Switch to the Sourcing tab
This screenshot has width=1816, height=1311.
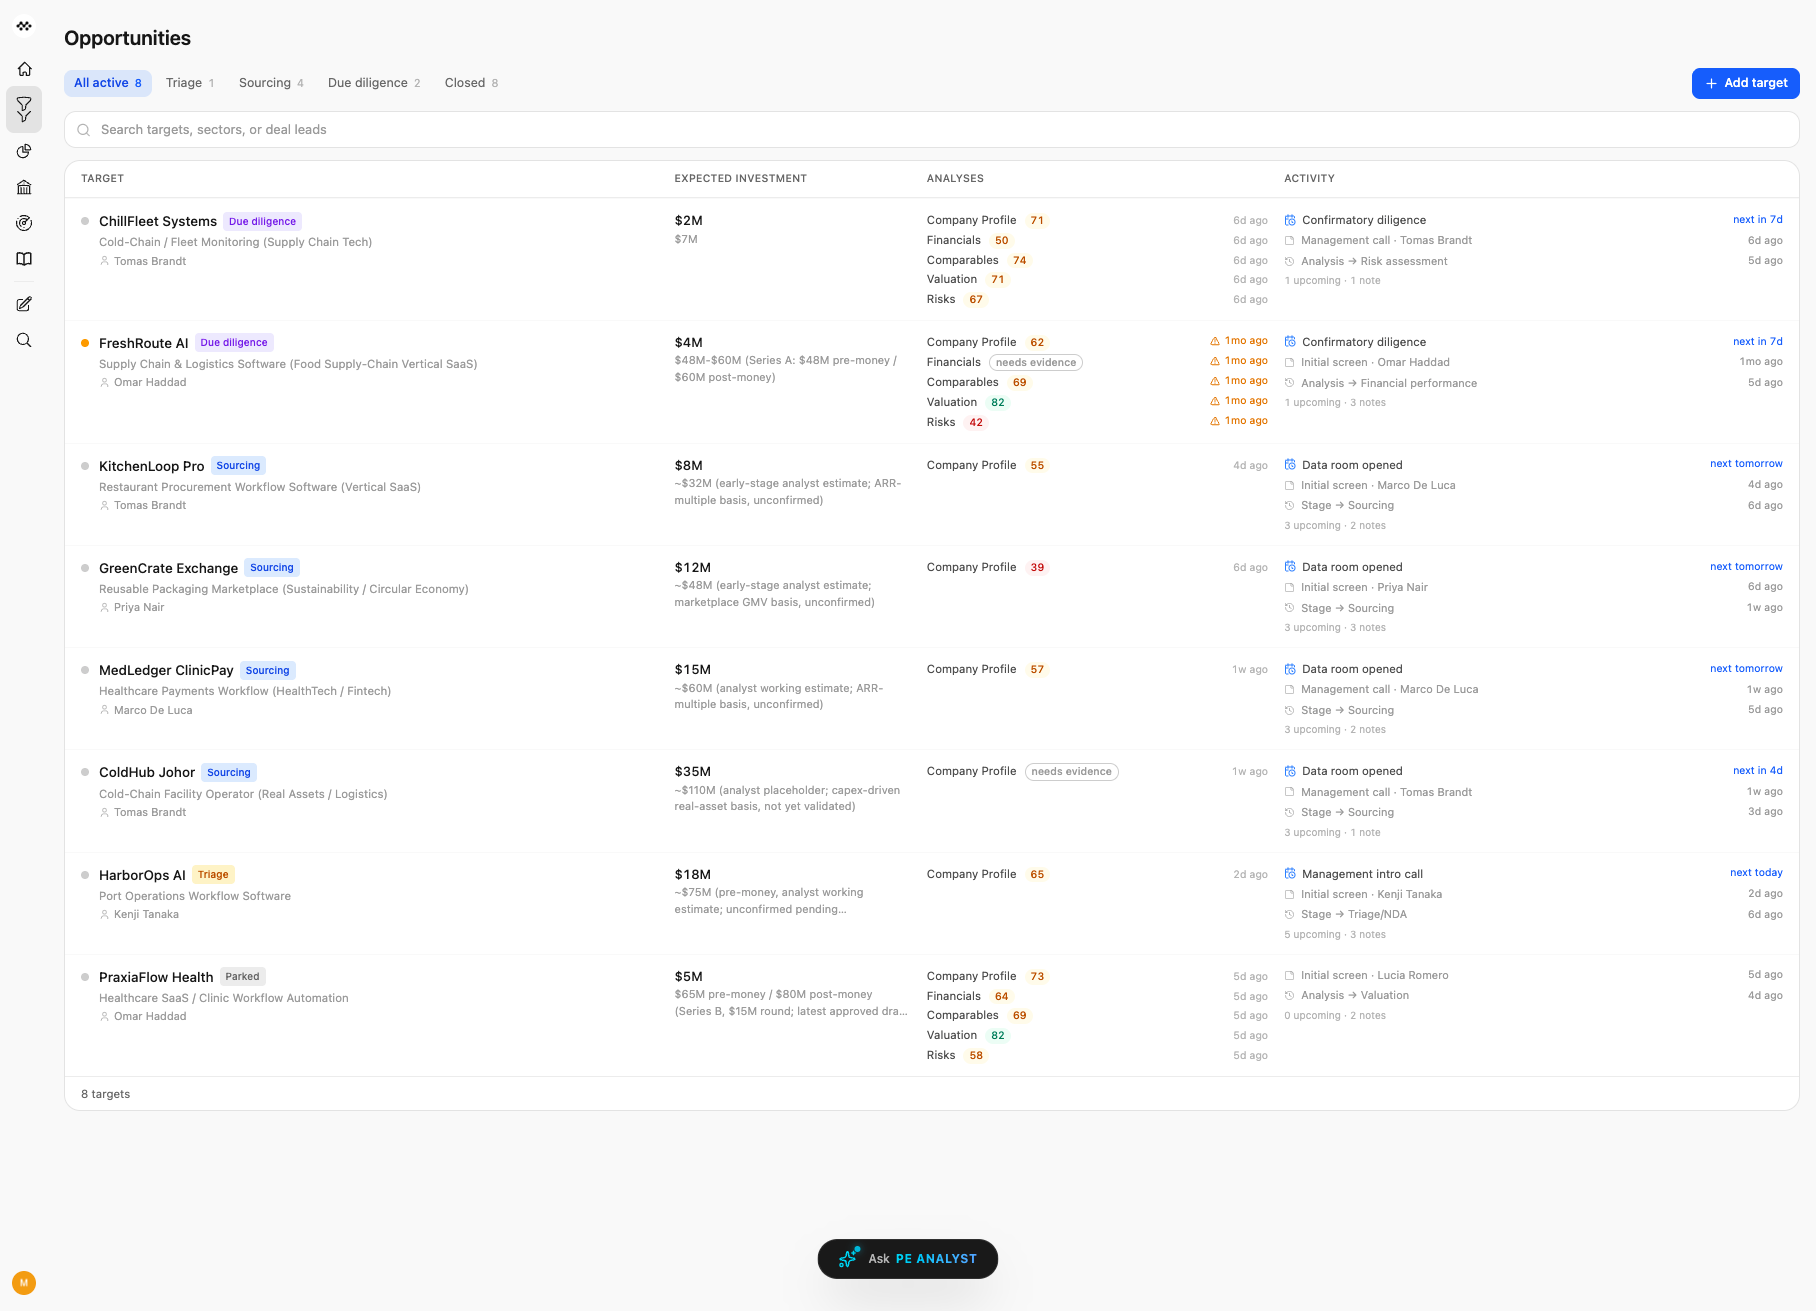click(271, 83)
